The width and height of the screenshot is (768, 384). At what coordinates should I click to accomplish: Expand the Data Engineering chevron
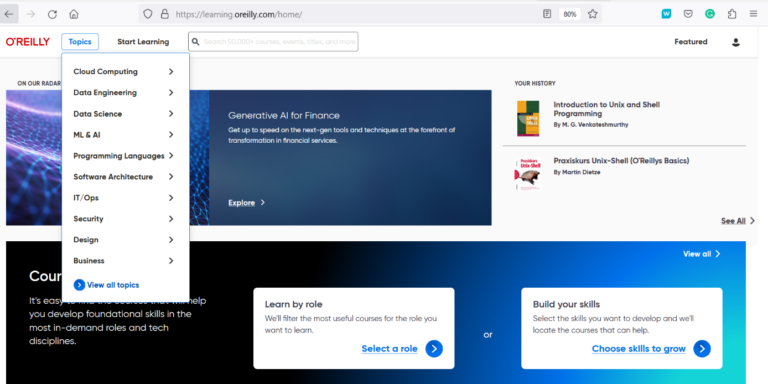pos(171,93)
